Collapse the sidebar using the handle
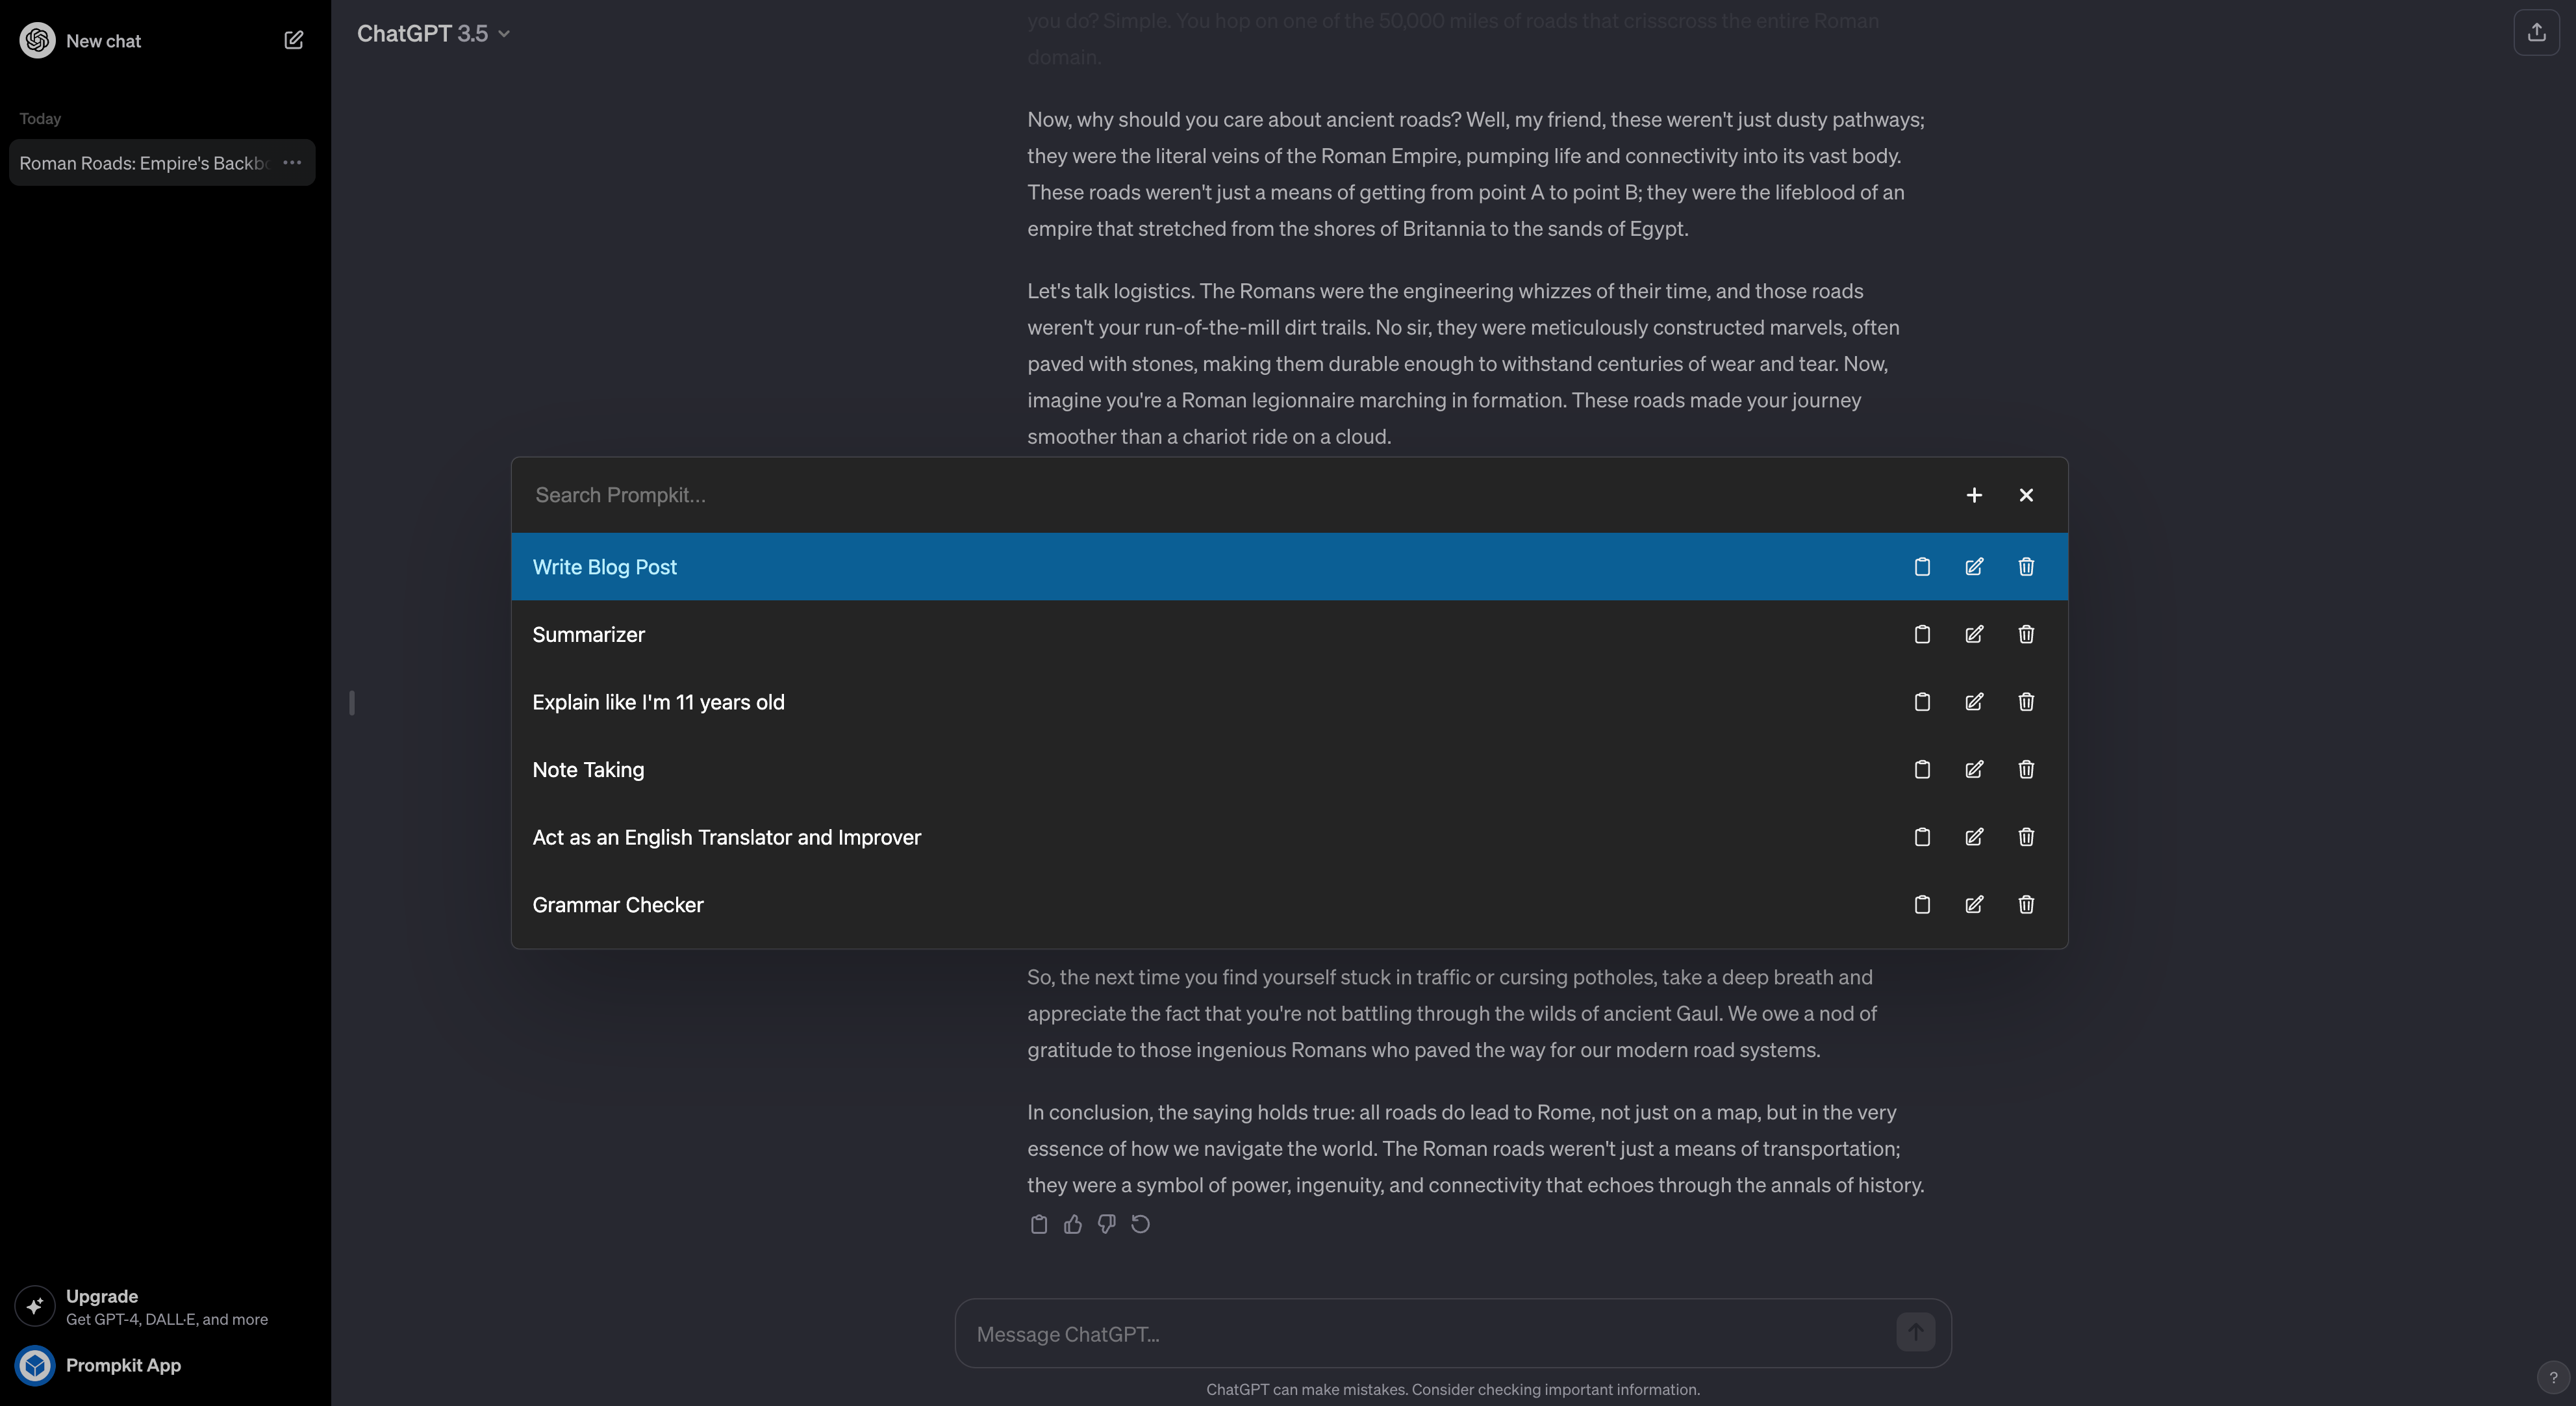Viewport: 2576px width, 1406px height. coord(352,703)
